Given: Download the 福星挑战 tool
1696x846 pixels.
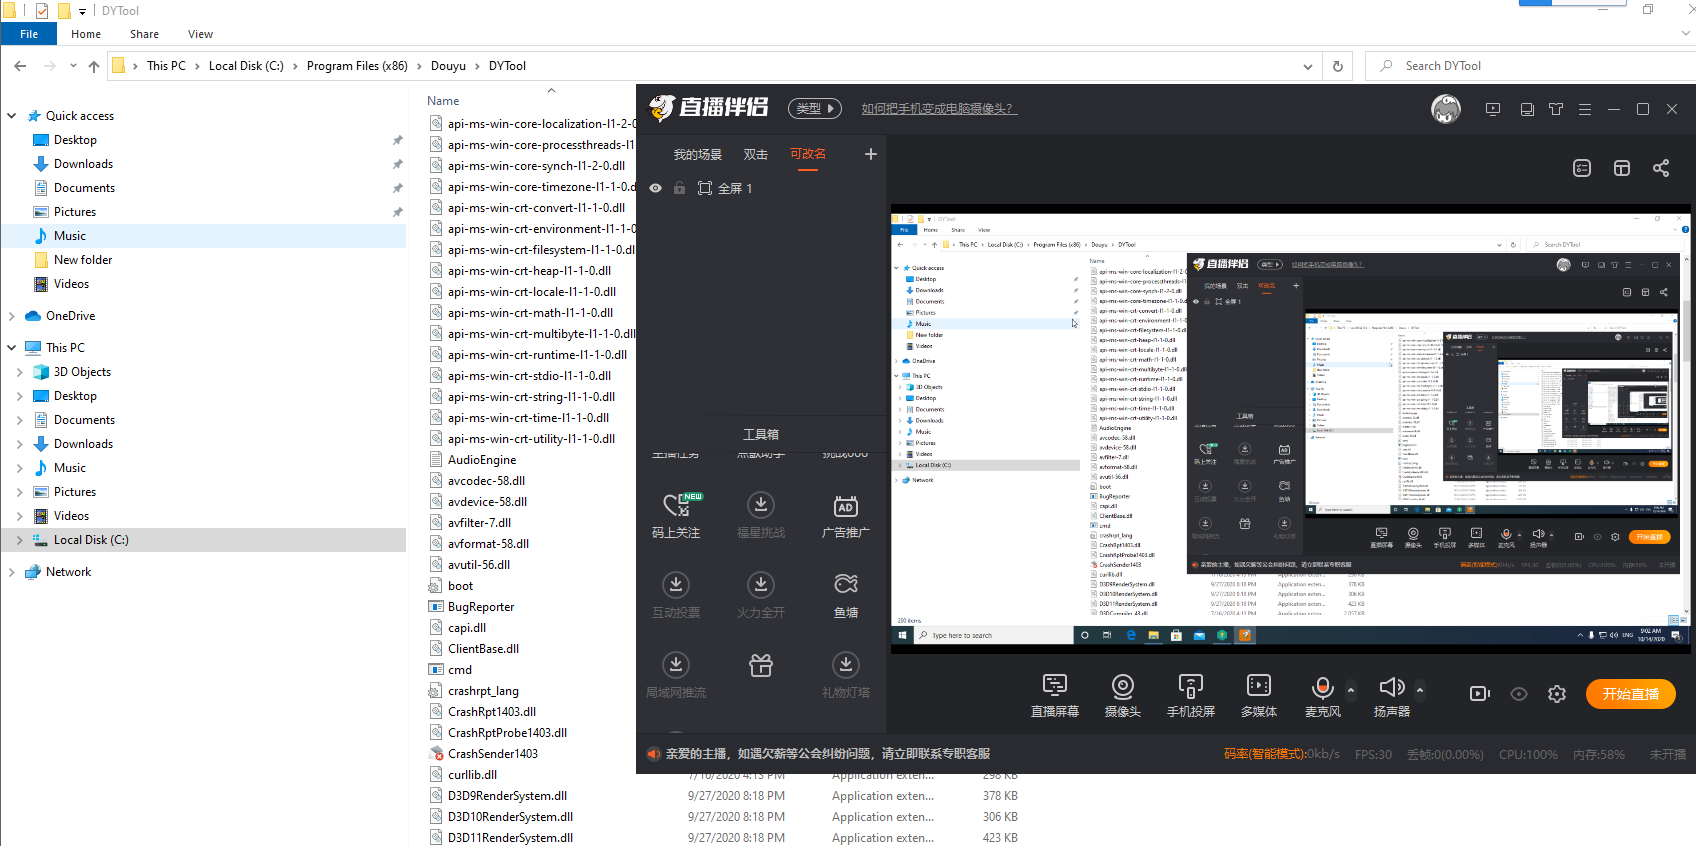Looking at the screenshot, I should 761,515.
